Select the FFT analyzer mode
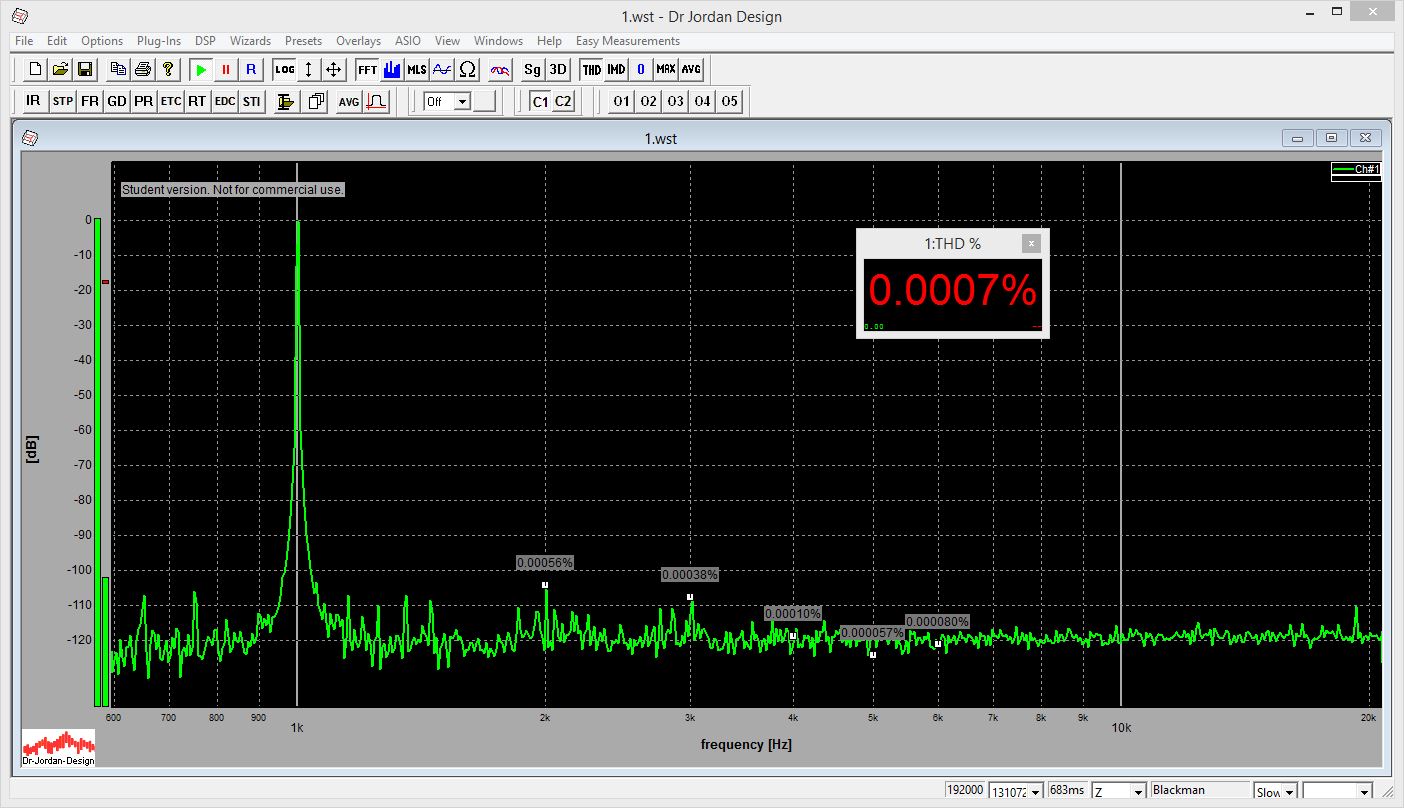Screen dimensions: 1404x808 [x=367, y=69]
